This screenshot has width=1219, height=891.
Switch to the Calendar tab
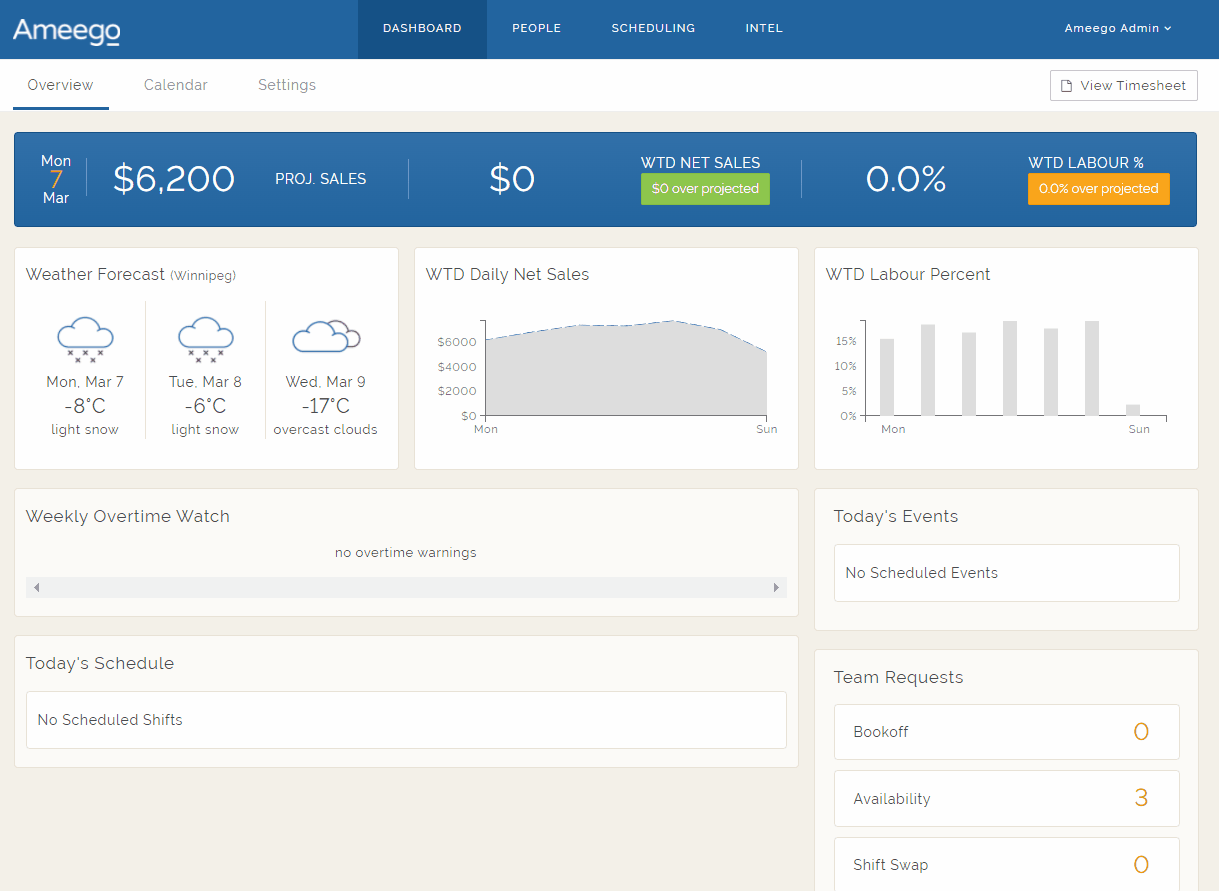click(175, 85)
